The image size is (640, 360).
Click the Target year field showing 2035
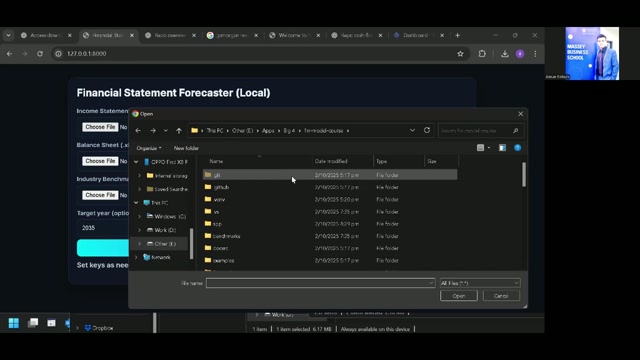point(104,228)
